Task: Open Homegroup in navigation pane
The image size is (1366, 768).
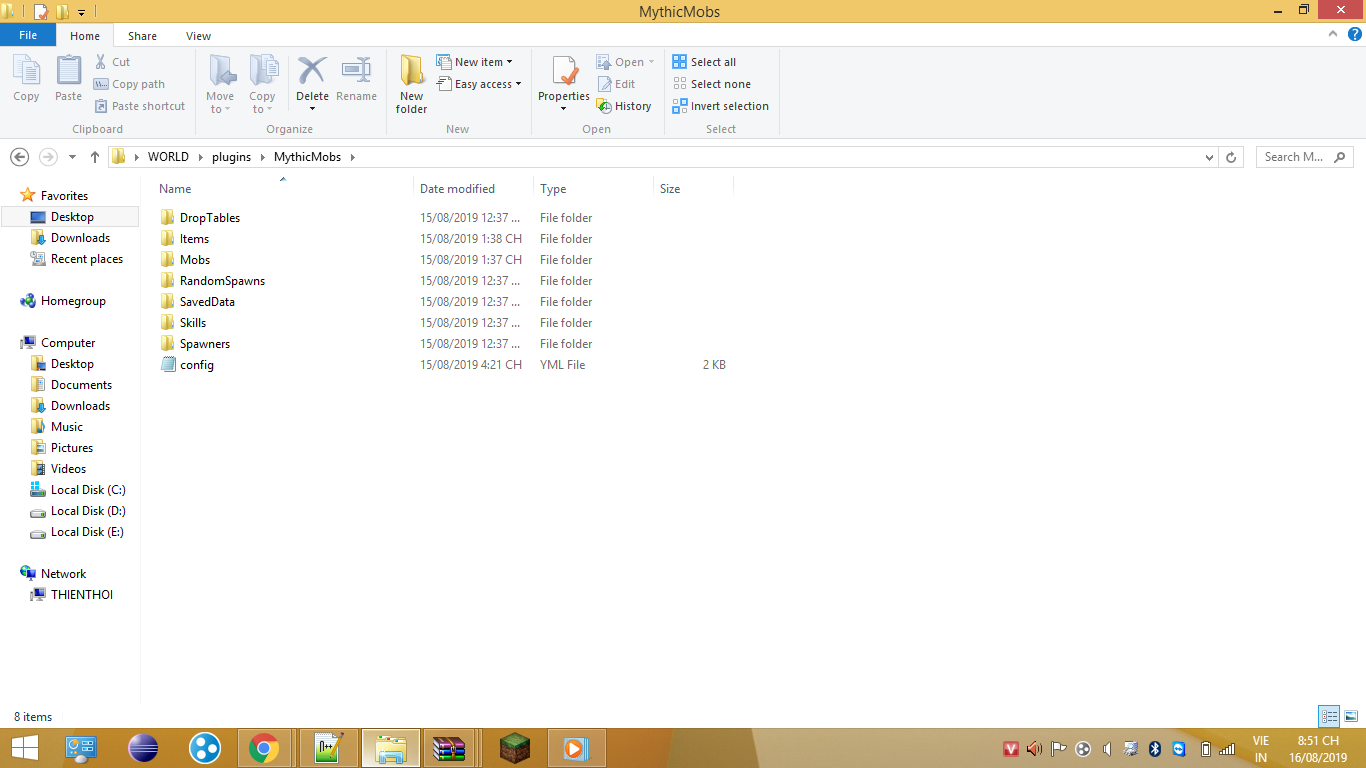Action: [x=73, y=301]
